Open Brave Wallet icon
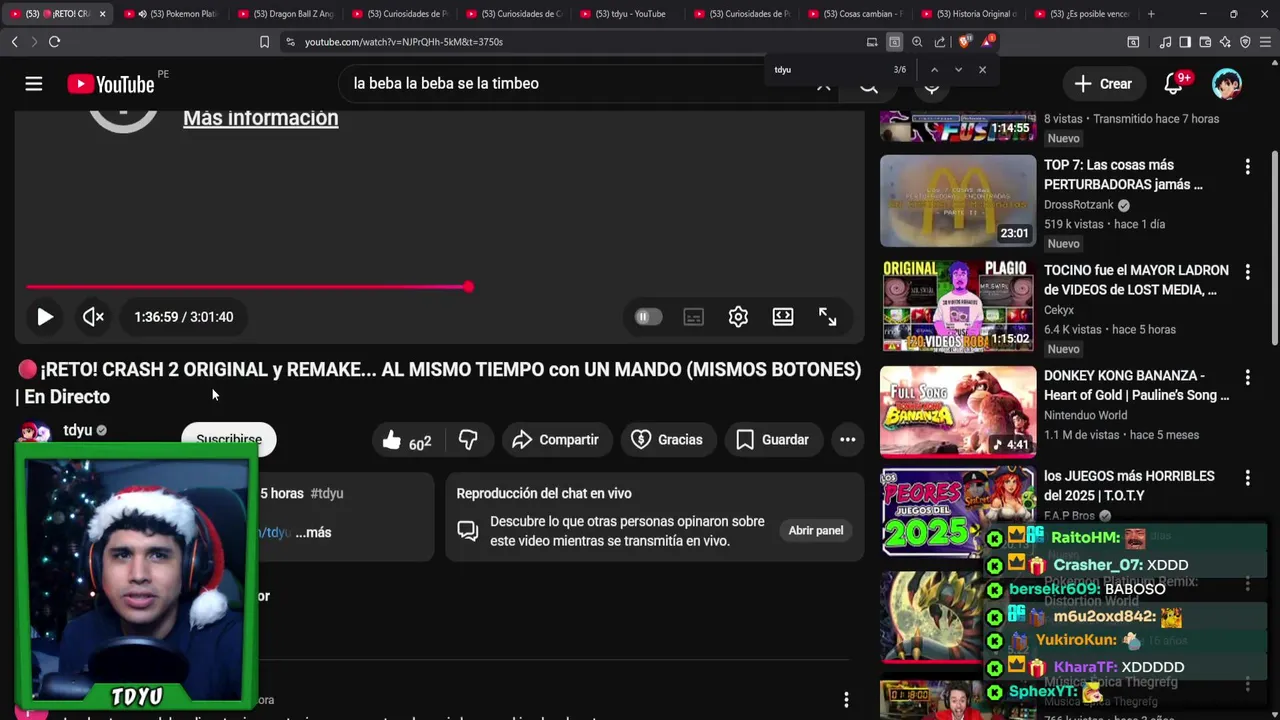Screen dimensions: 1280x720 (1205, 42)
